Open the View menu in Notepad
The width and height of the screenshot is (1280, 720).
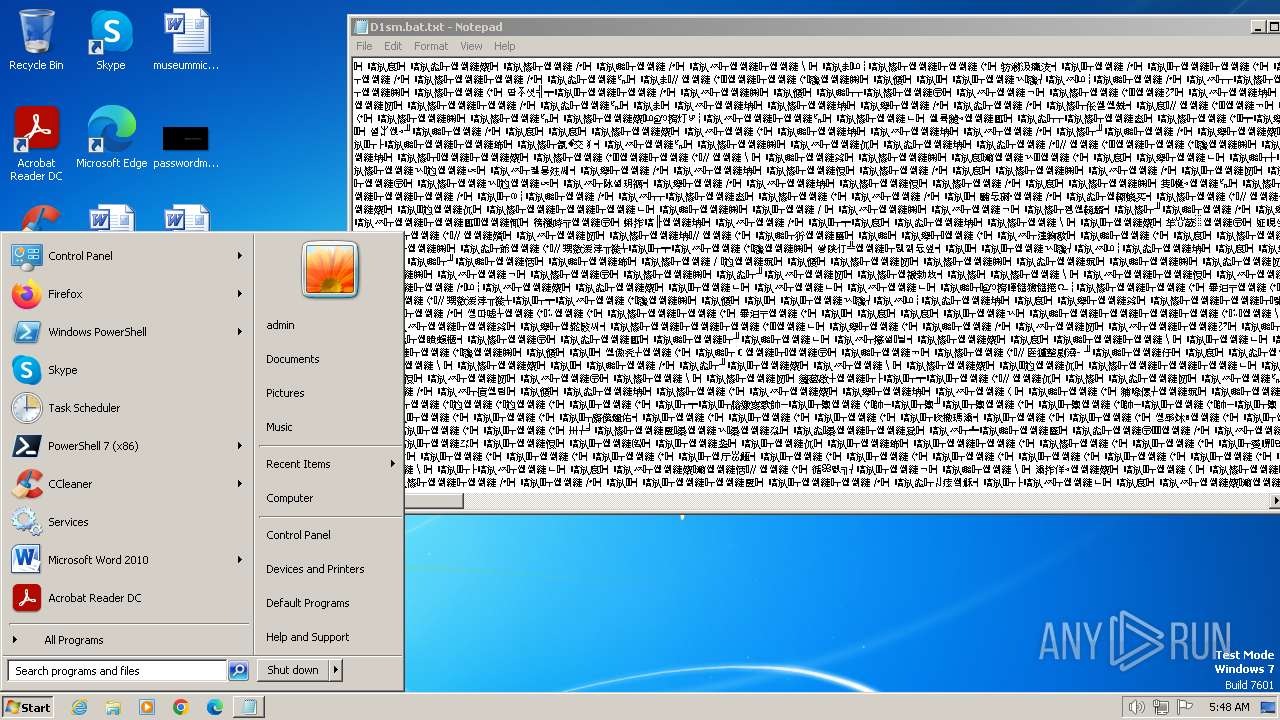471,46
